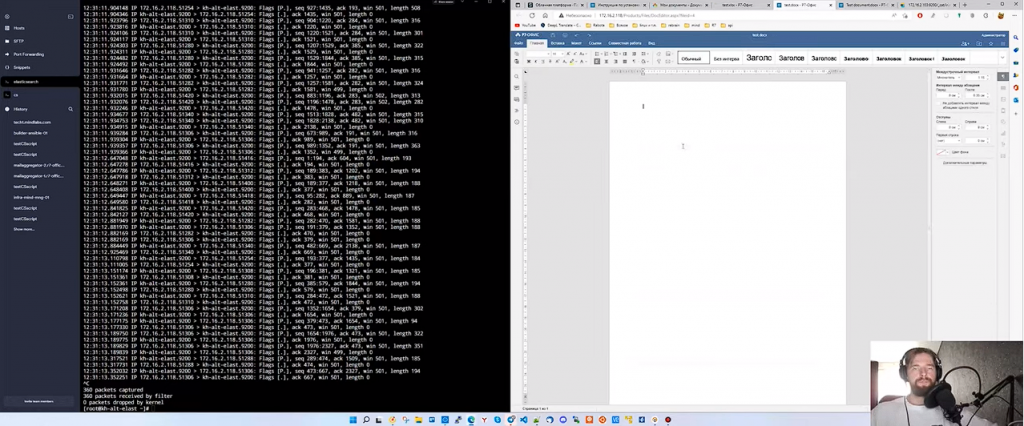Search the History list with magnifier icon

coord(71,109)
